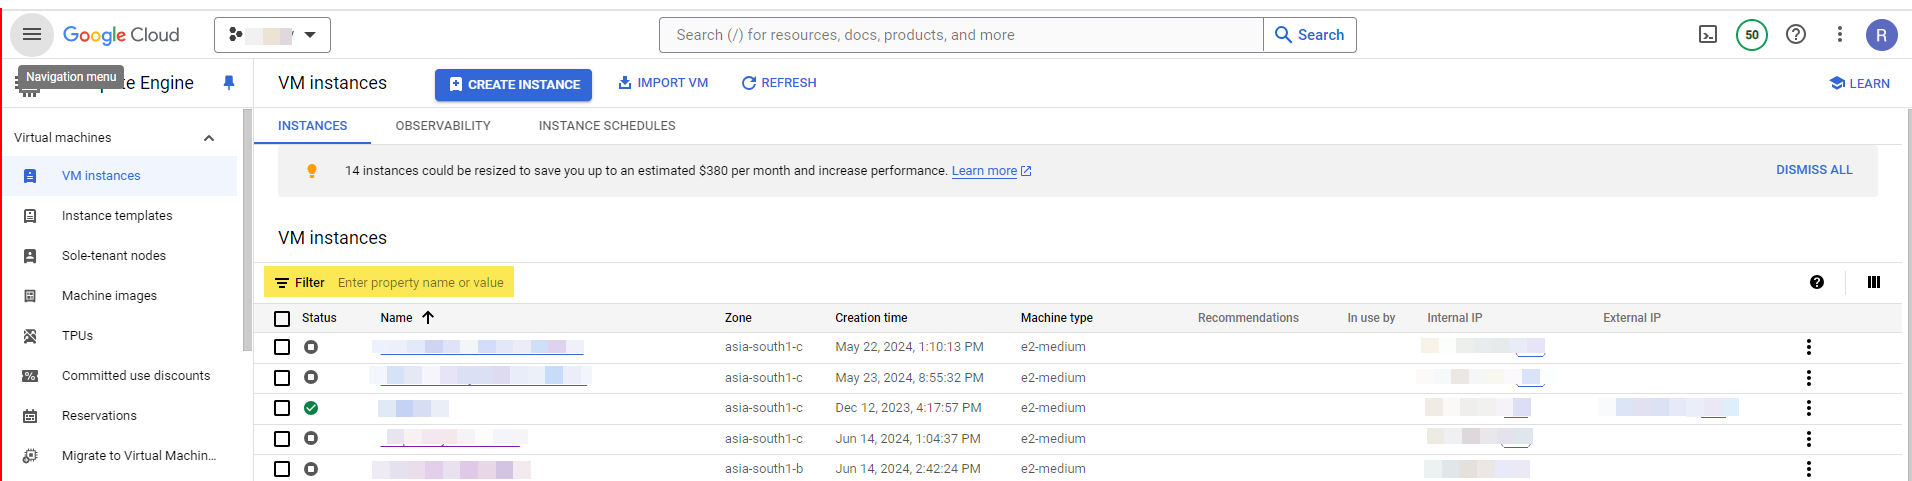Open more actions for Dec 12, 2023 instance
Viewport: 1912px width, 481px height.
click(x=1808, y=408)
